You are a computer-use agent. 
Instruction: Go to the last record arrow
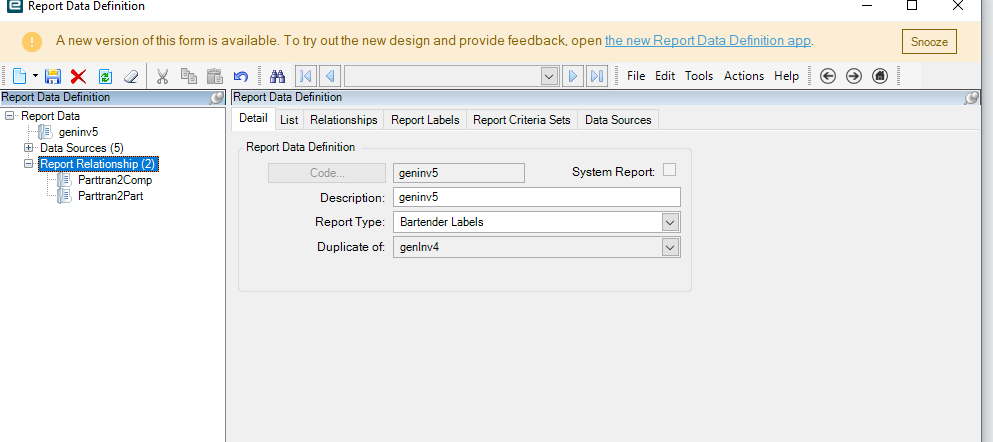[597, 76]
